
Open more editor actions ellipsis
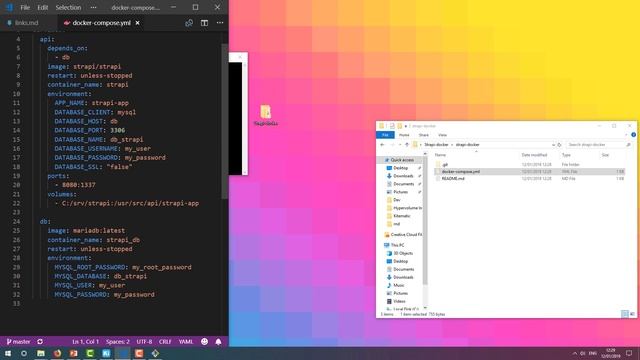pyautogui.click(x=220, y=23)
